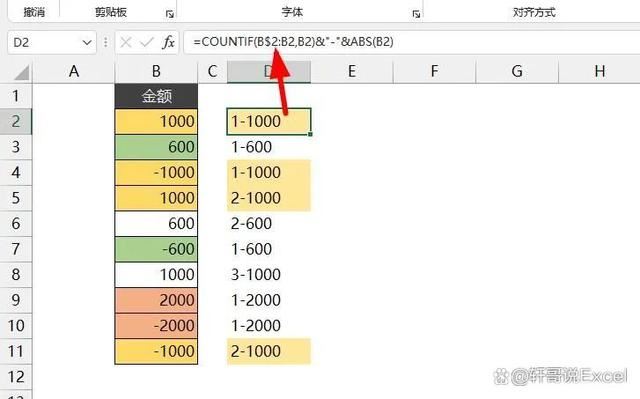Click the name box resize dots handle
Viewport: 640px width, 399px height.
click(106, 42)
